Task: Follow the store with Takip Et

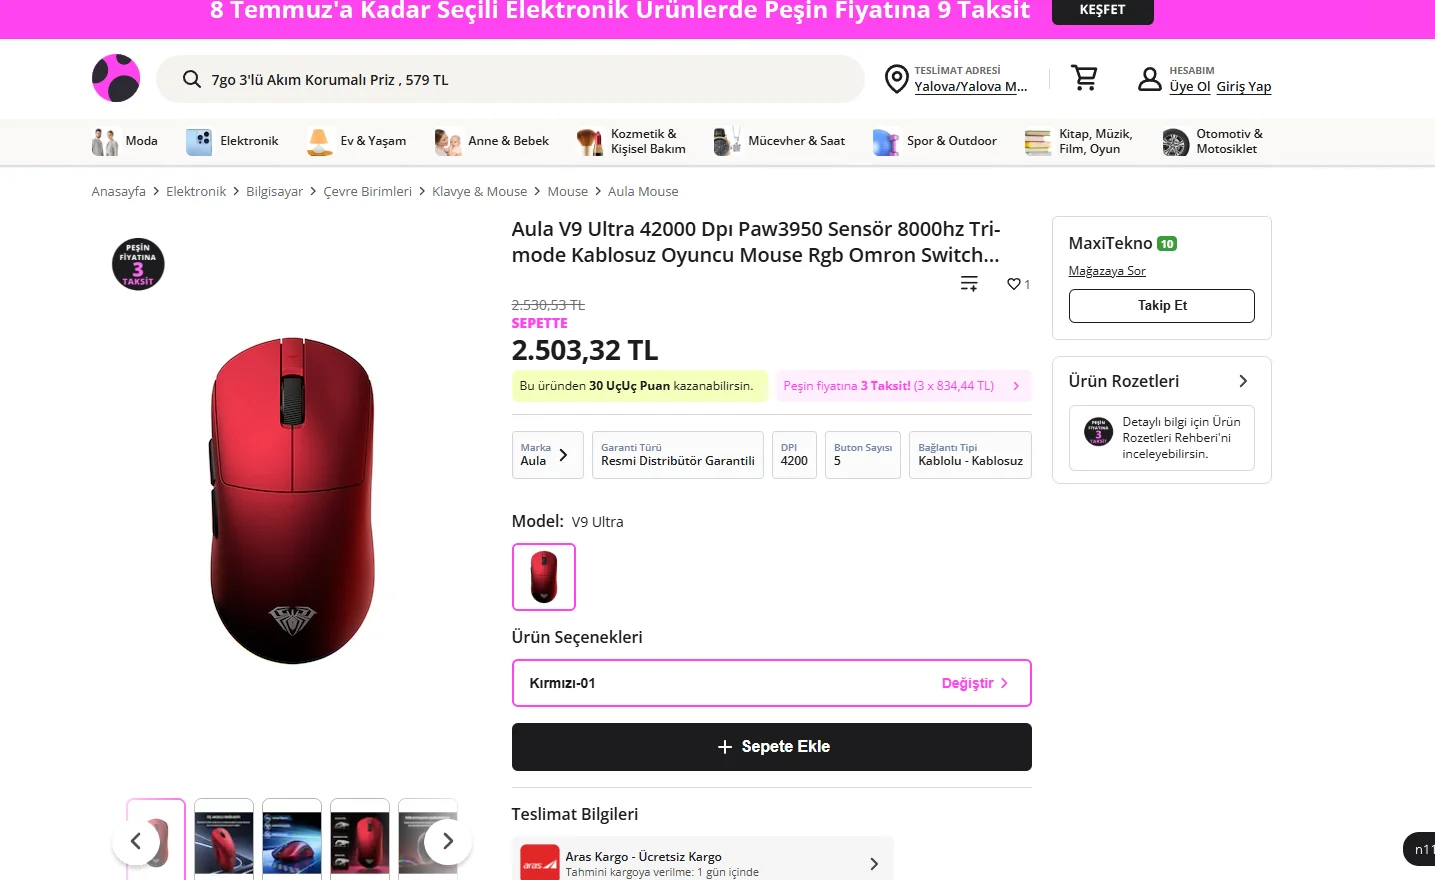Action: (1162, 306)
